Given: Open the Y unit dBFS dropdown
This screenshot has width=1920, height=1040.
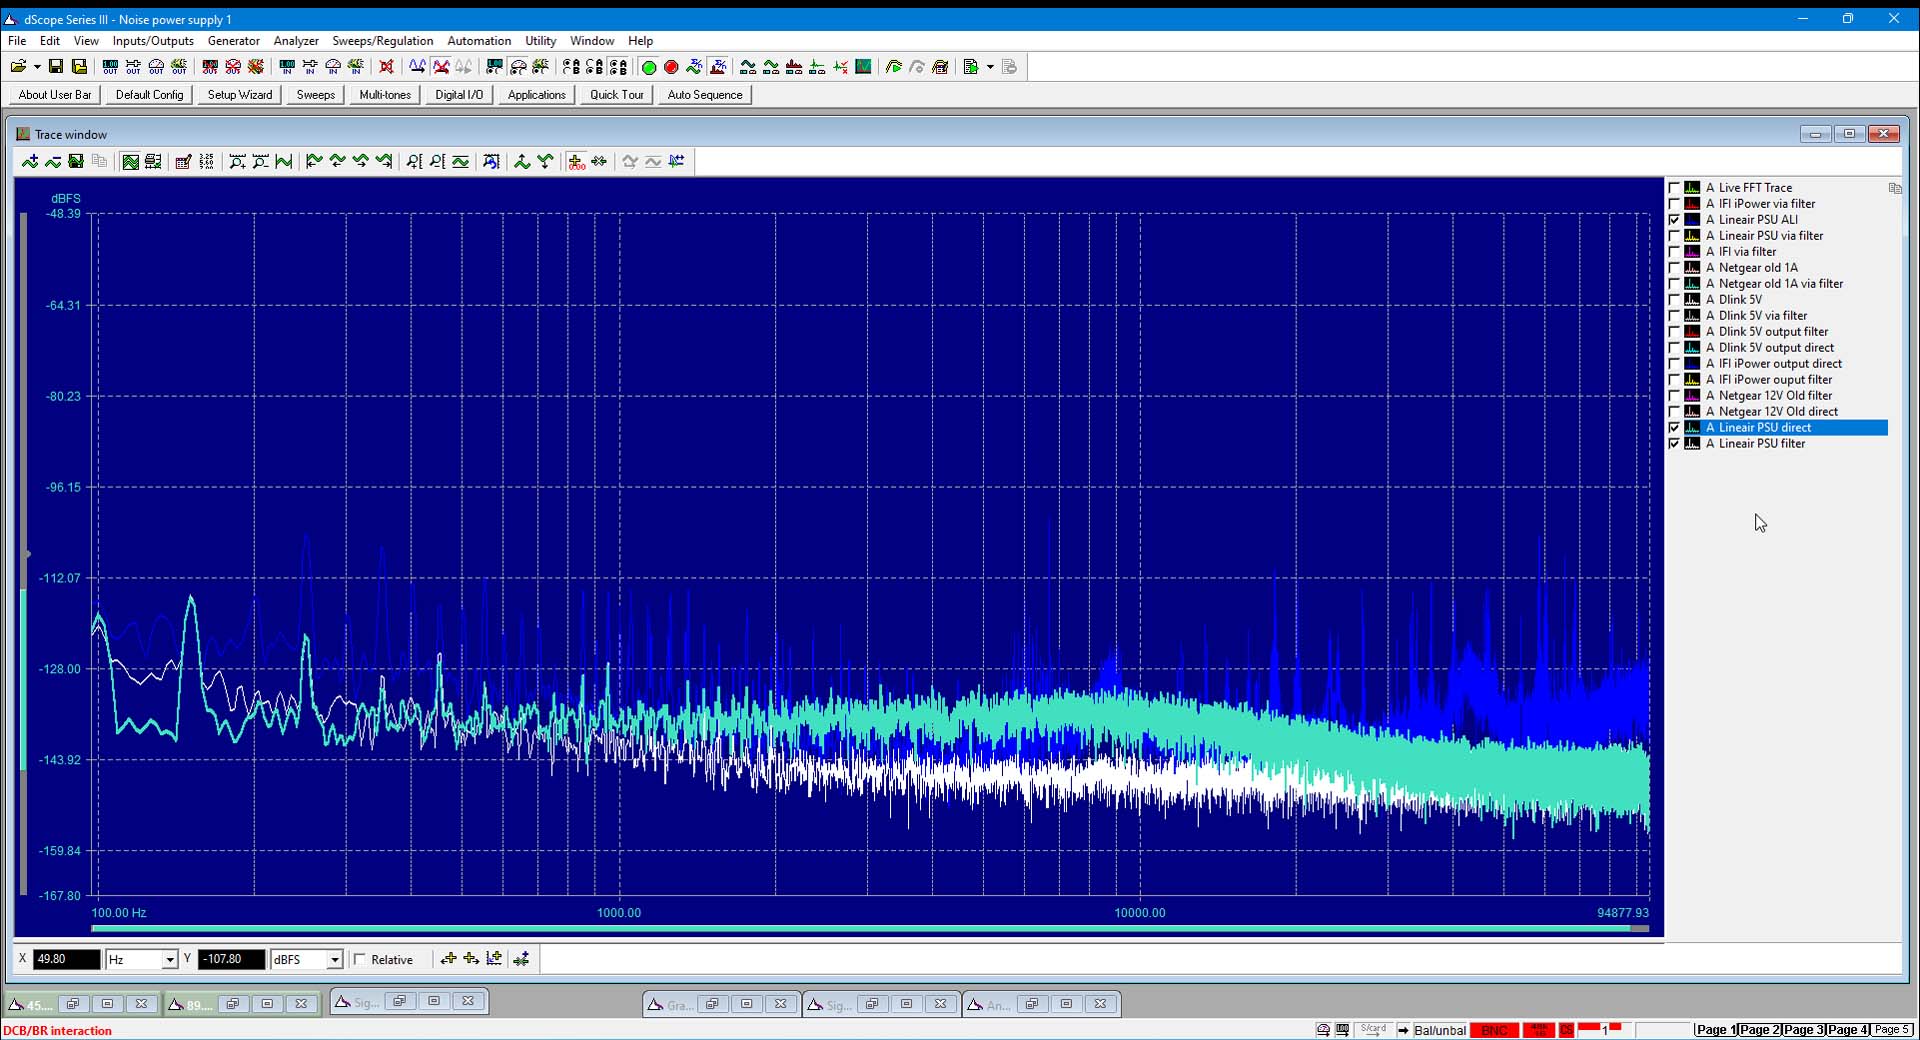Looking at the screenshot, I should tap(334, 960).
